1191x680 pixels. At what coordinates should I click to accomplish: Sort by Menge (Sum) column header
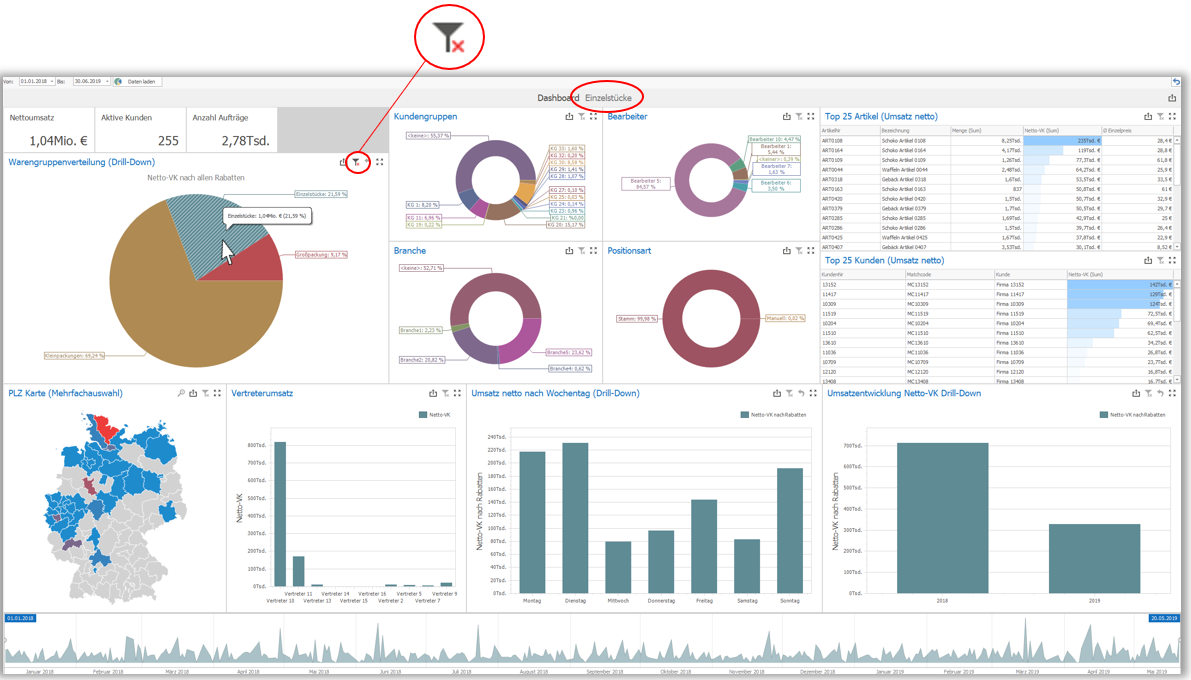986,131
